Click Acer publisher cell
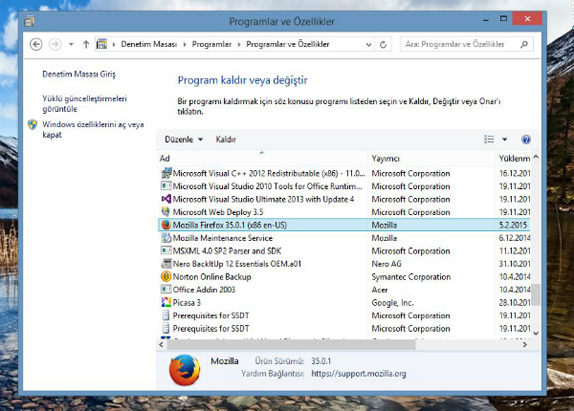Viewport: 574px width, 411px height. click(x=380, y=290)
